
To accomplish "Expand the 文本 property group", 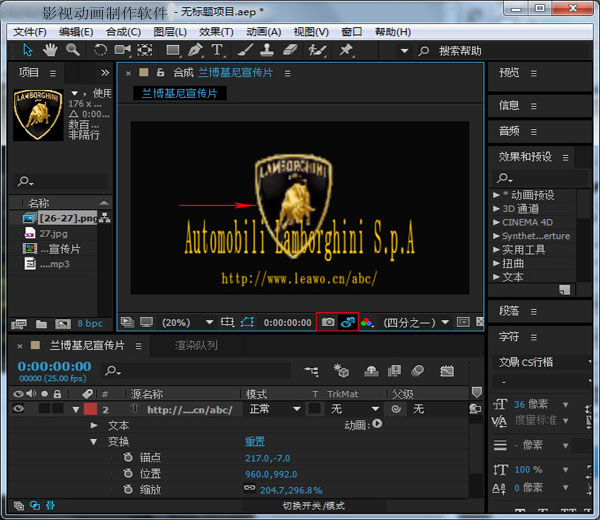I will pos(93,425).
